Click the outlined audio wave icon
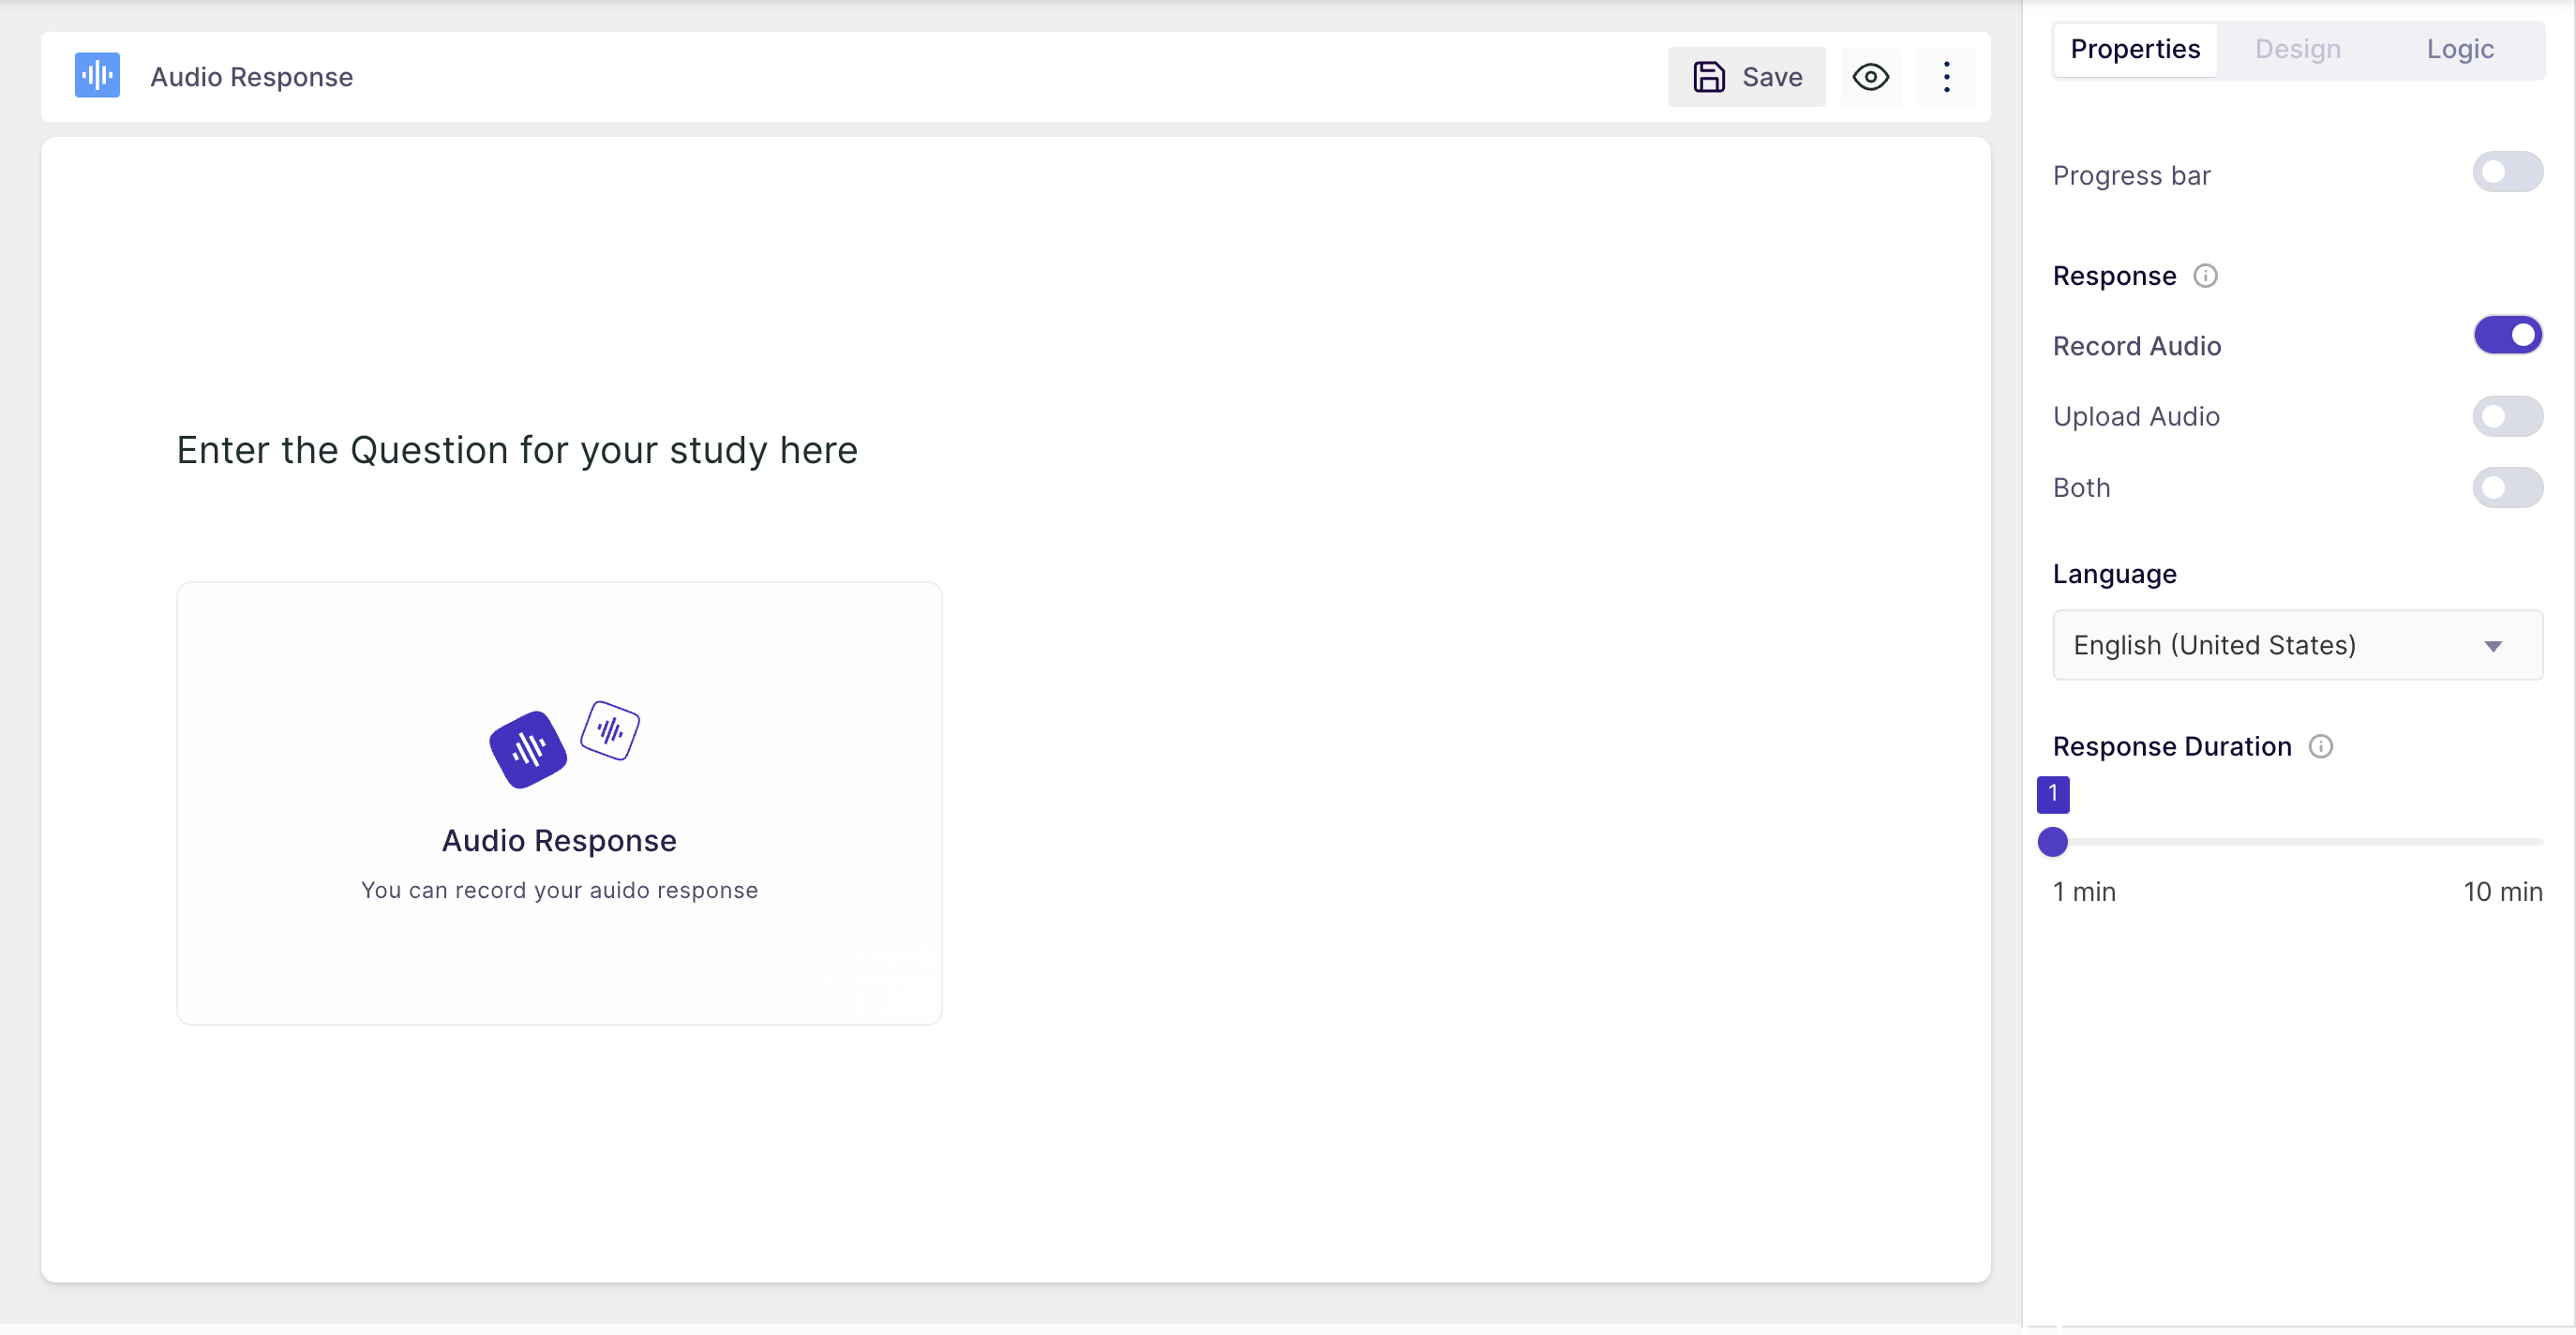2576x1335 pixels. (x=610, y=731)
